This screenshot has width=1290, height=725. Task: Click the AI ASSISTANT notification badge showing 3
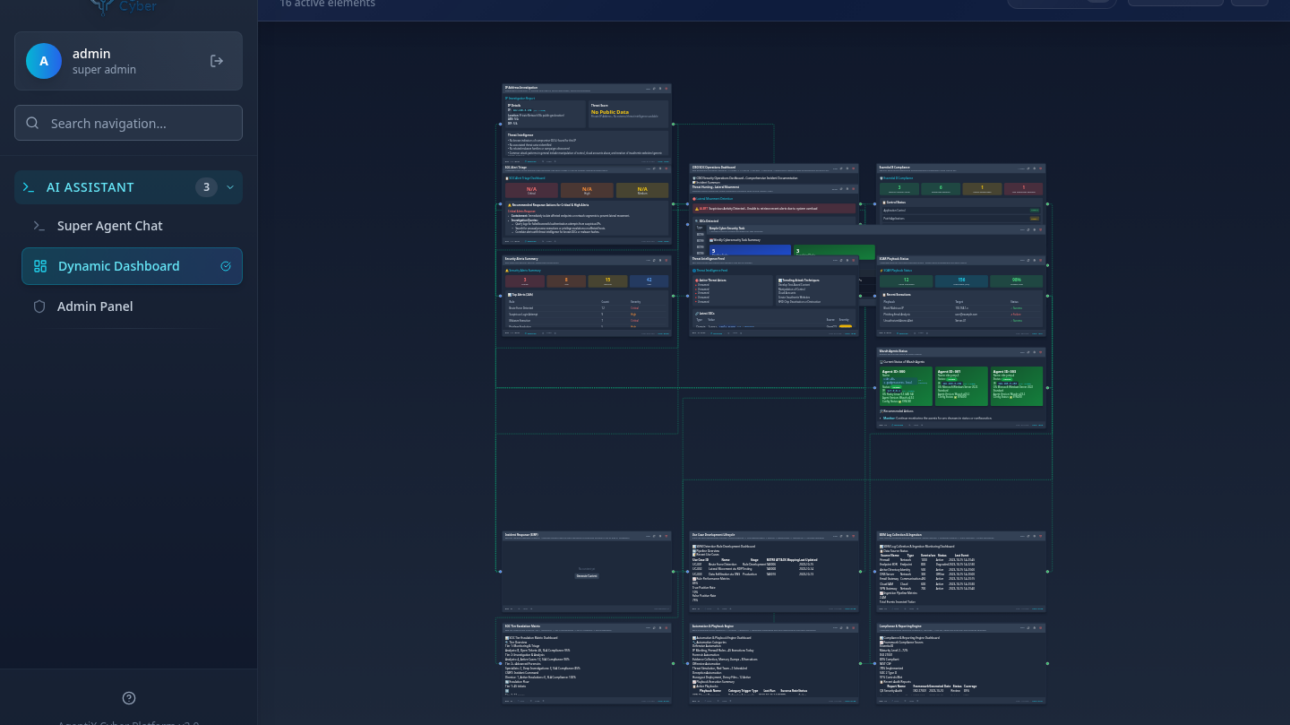click(205, 187)
